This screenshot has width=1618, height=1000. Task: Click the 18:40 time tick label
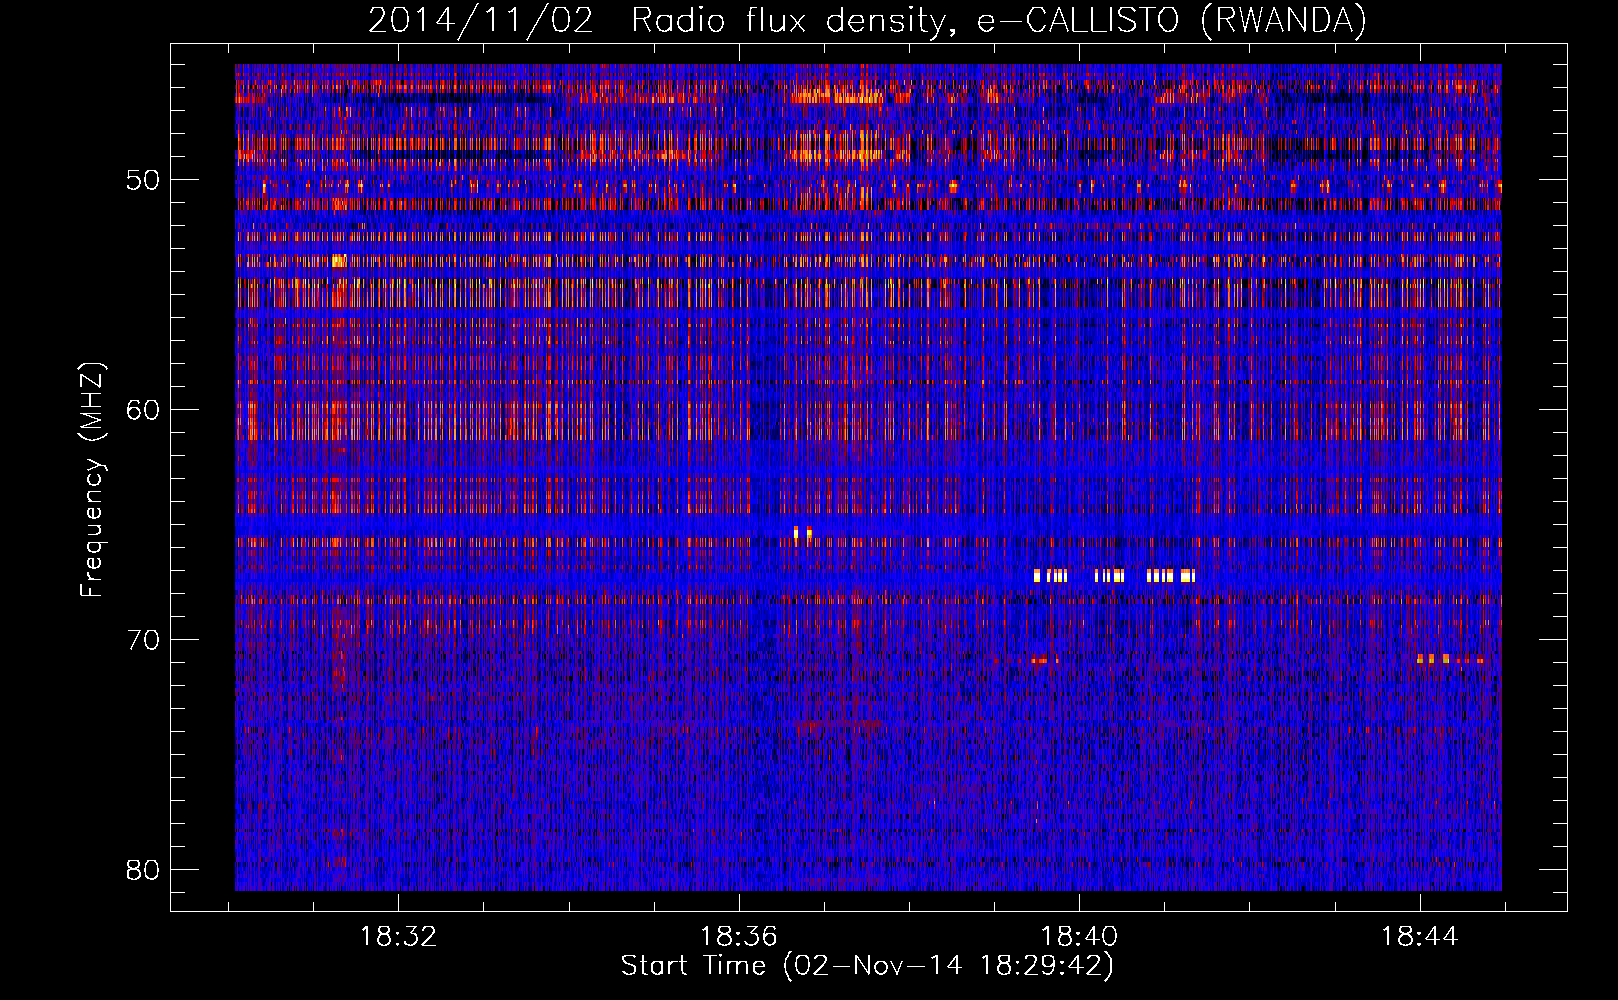click(1079, 937)
